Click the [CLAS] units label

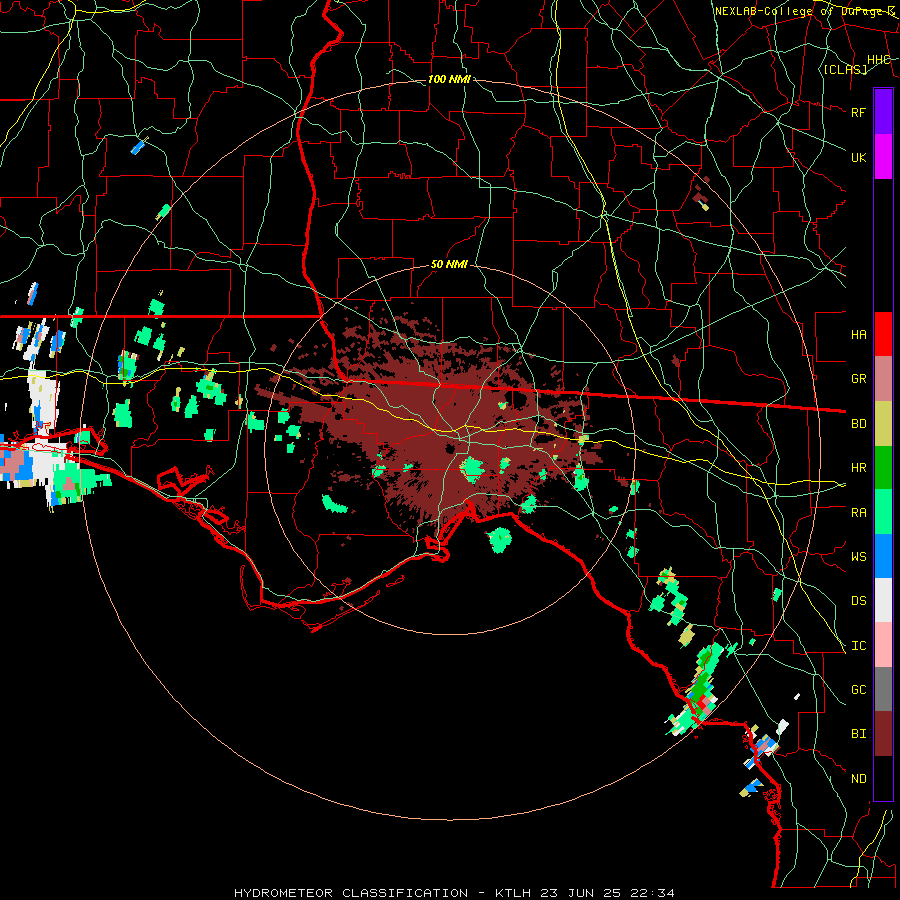(x=845, y=69)
